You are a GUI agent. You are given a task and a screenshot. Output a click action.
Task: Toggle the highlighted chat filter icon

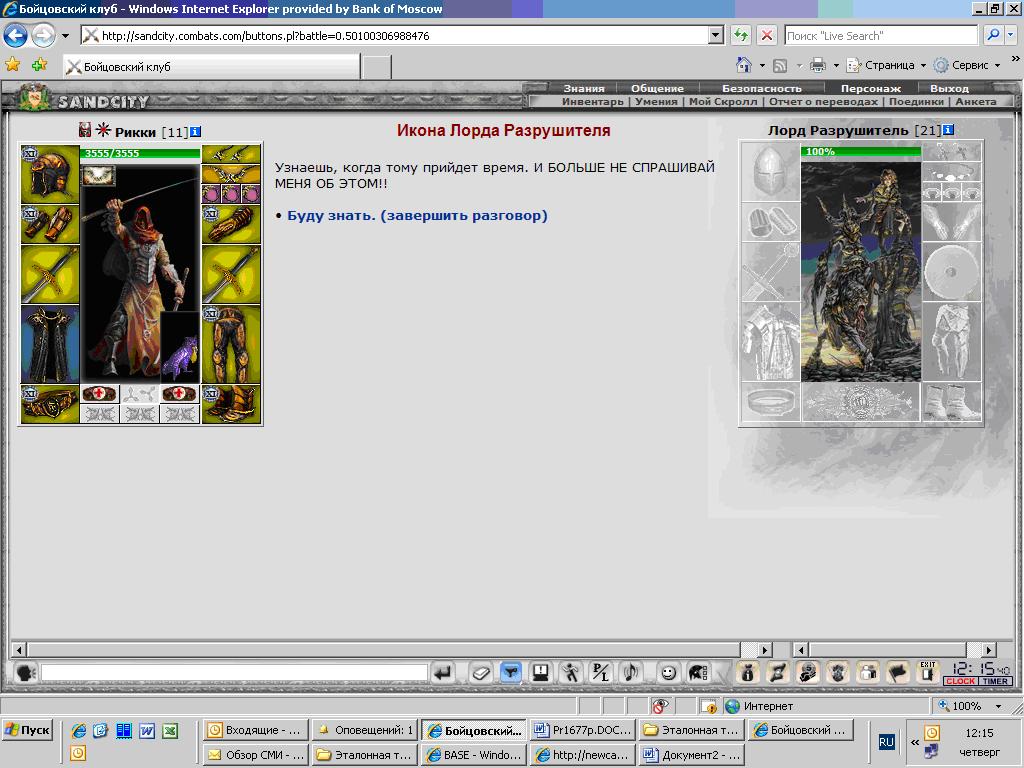click(x=511, y=672)
